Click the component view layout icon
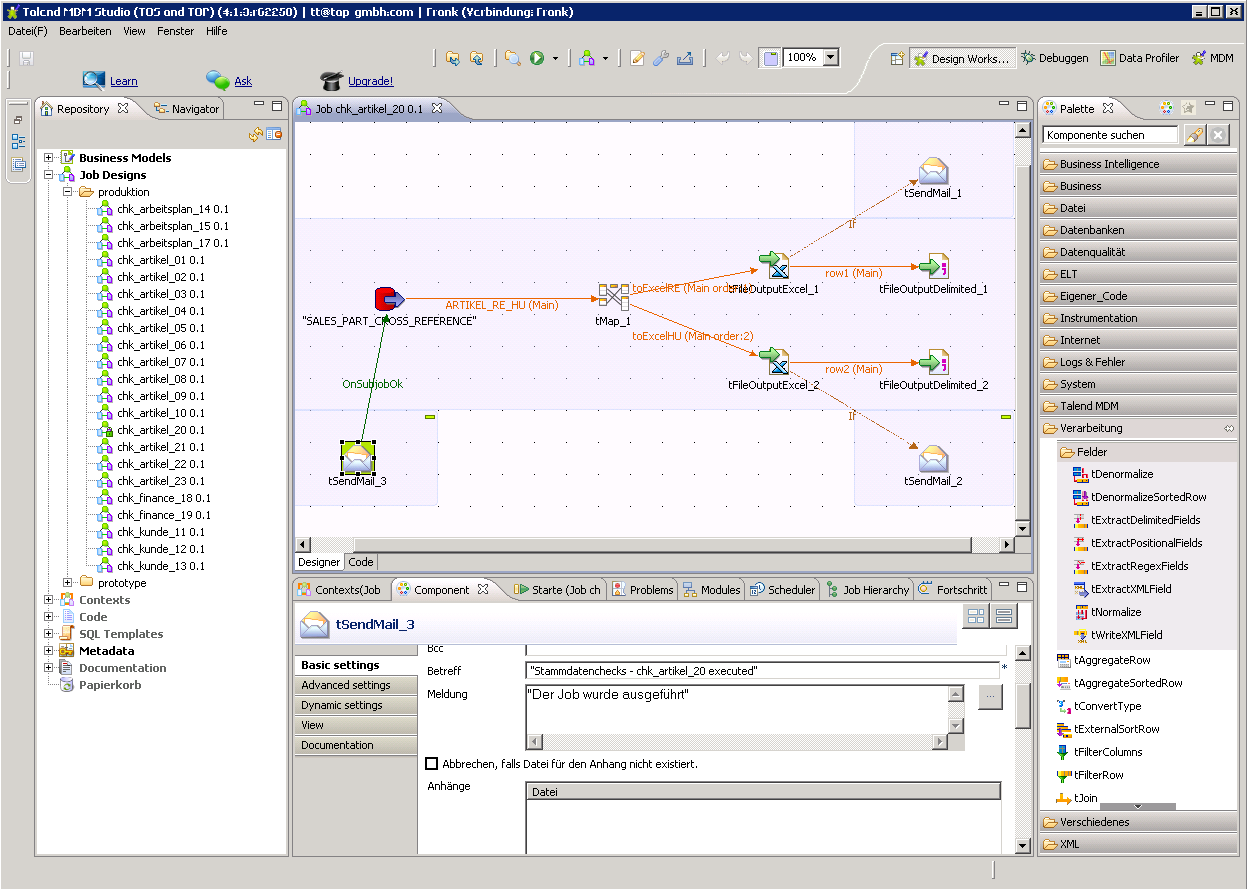 [975, 617]
